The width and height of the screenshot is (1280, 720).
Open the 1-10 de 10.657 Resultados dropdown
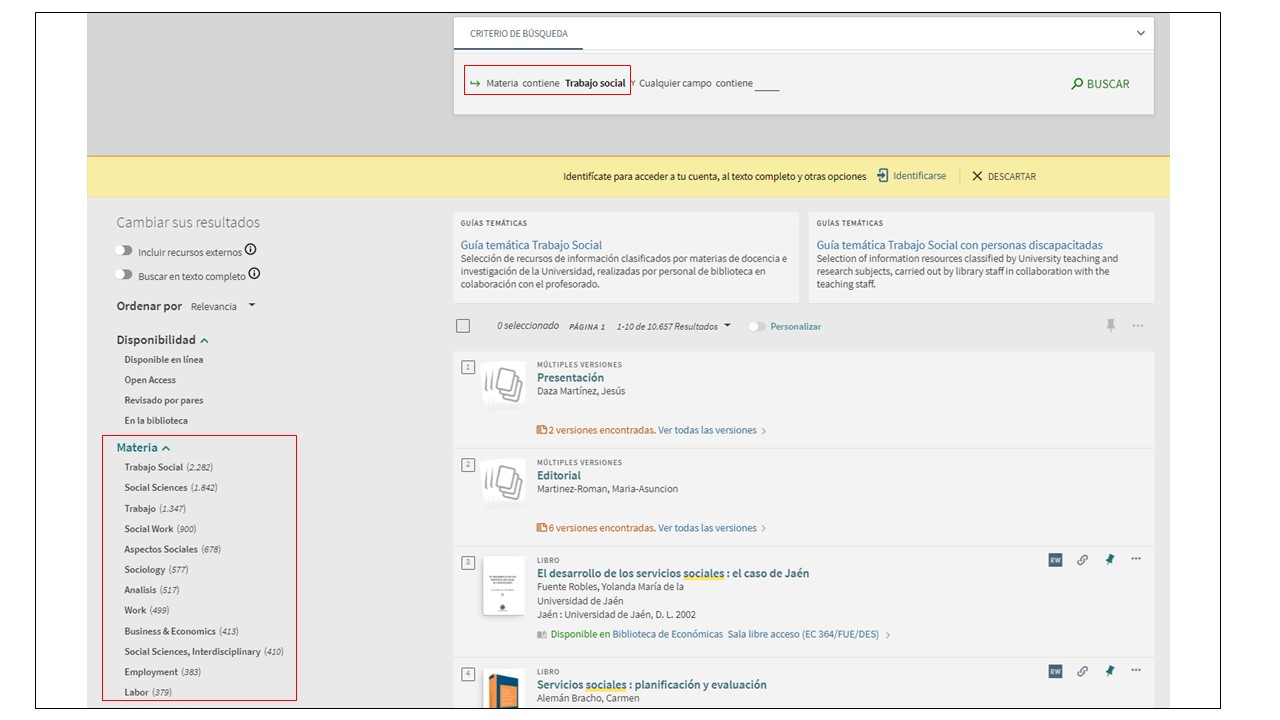tap(727, 326)
